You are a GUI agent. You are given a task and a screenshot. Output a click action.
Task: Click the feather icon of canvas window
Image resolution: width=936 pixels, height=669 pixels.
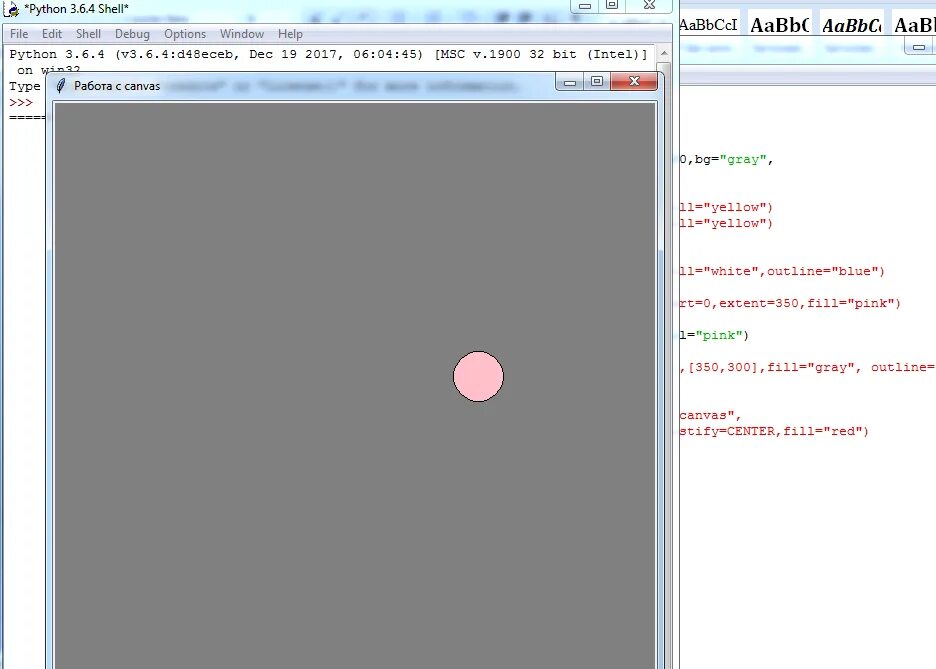pos(60,86)
